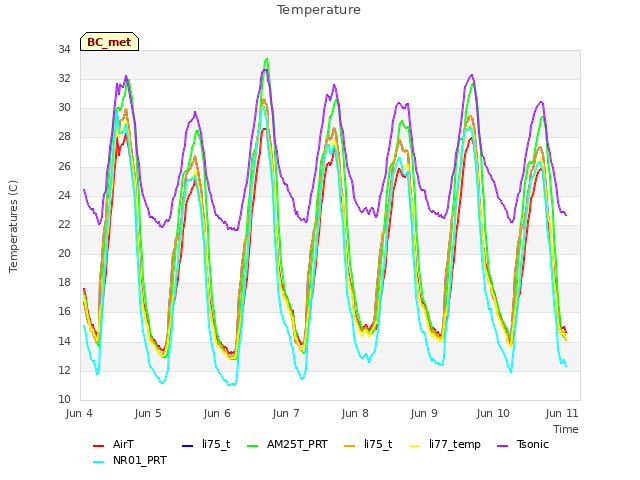Click the Jun 11 x-axis tick label
This screenshot has height=480, width=640.
pyautogui.click(x=562, y=413)
